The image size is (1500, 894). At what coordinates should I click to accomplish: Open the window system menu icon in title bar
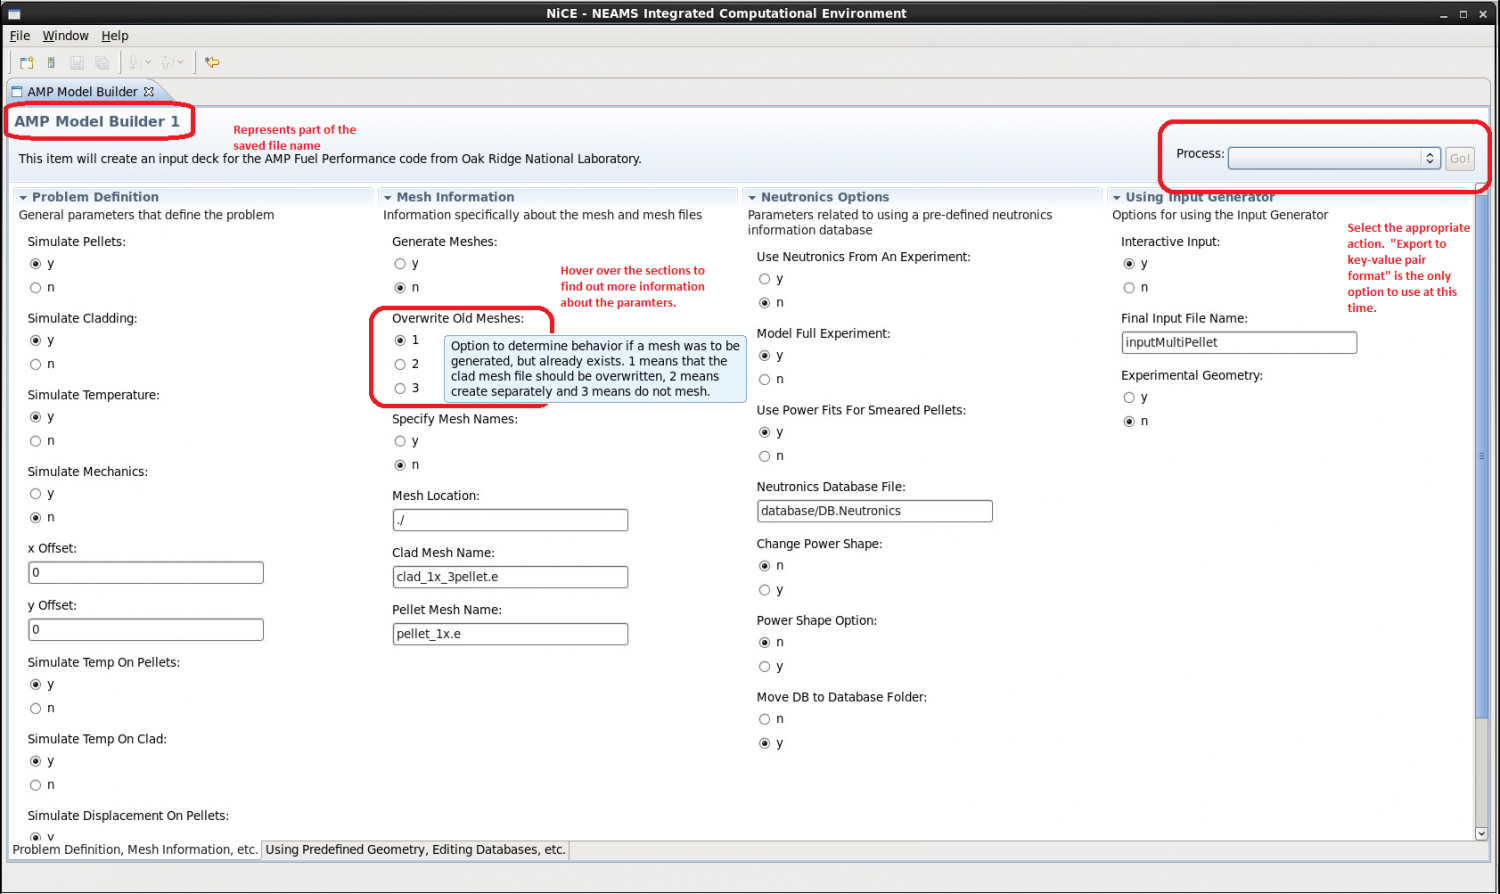pos(14,14)
